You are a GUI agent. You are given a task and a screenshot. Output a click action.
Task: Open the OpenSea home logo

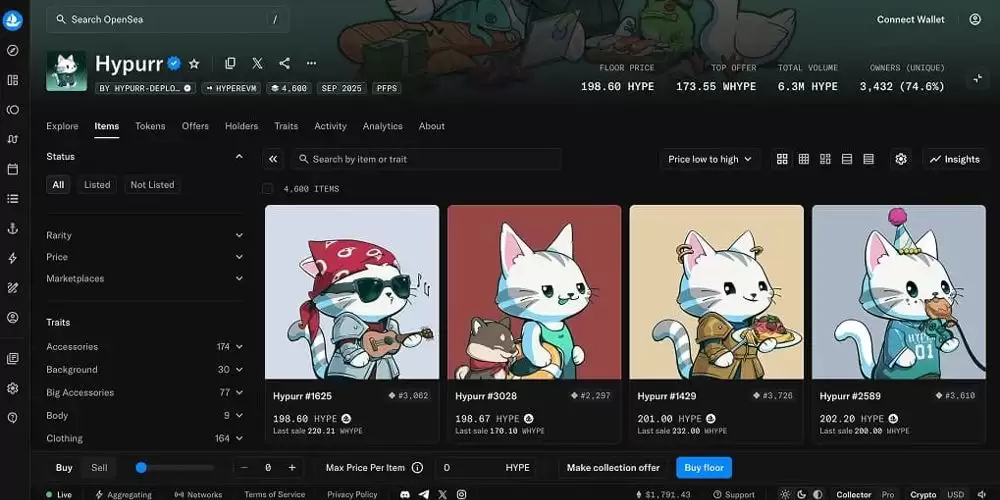click(x=13, y=20)
